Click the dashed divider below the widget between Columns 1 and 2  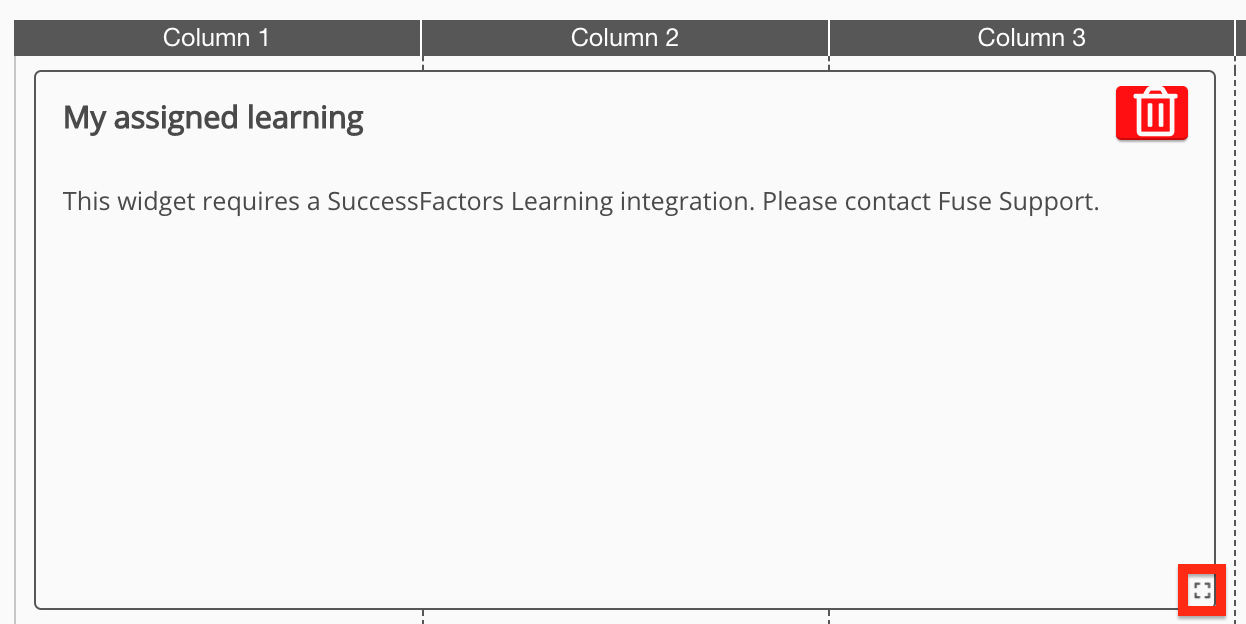tap(423, 616)
